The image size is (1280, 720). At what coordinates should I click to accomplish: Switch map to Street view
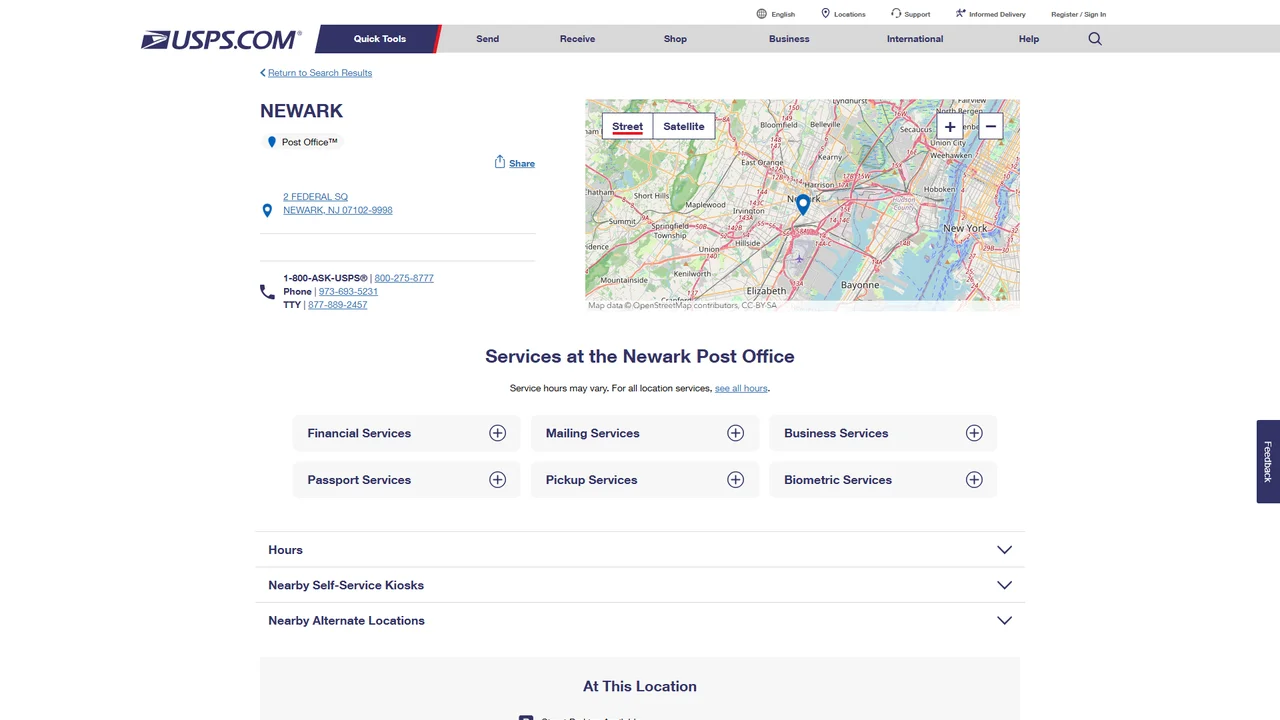pyautogui.click(x=628, y=127)
